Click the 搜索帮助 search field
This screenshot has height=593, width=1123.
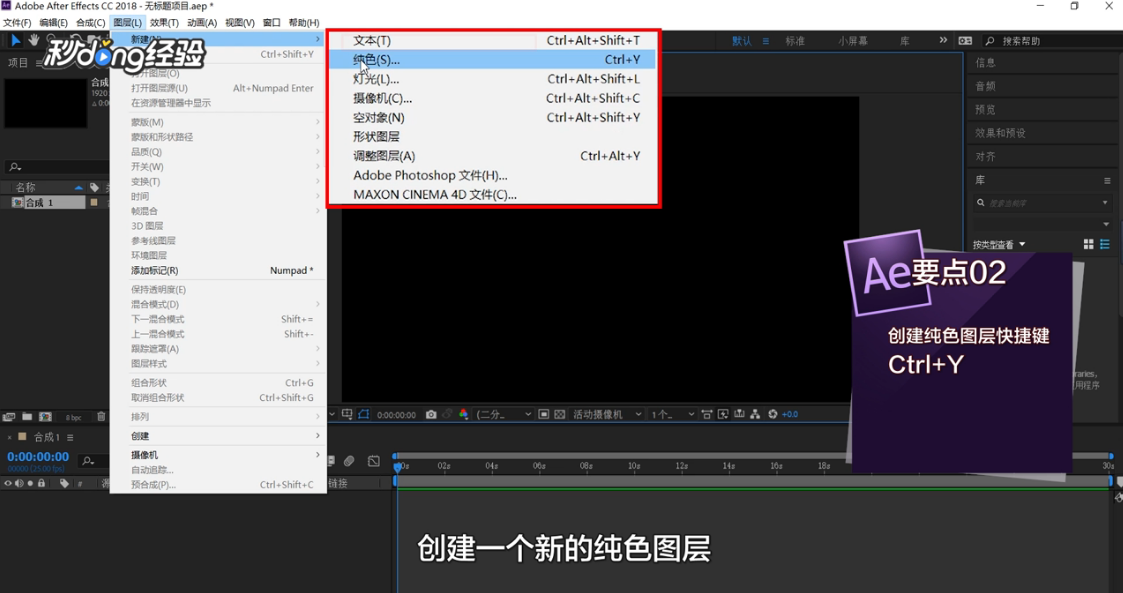(1049, 41)
